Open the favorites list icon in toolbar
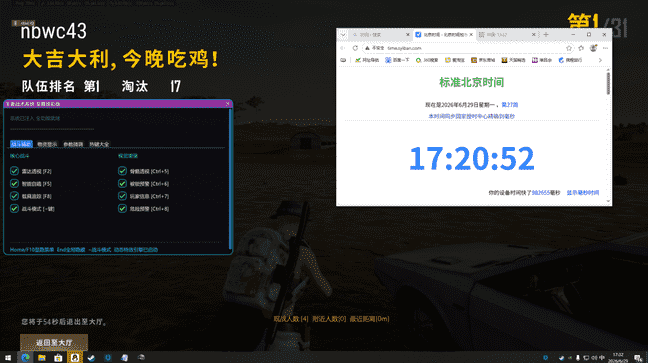 coord(581,48)
